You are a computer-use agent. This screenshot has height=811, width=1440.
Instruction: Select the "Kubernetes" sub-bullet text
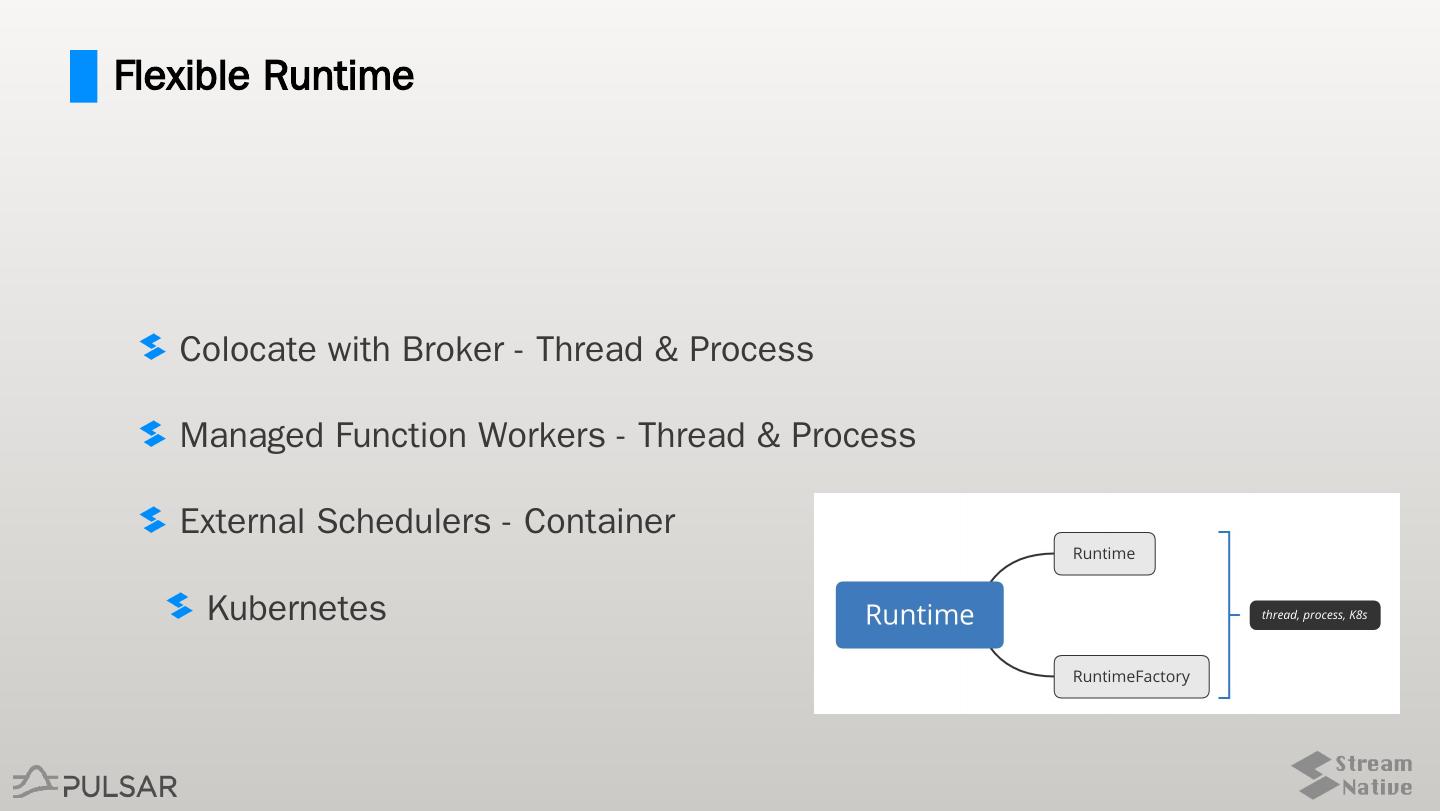coord(296,608)
